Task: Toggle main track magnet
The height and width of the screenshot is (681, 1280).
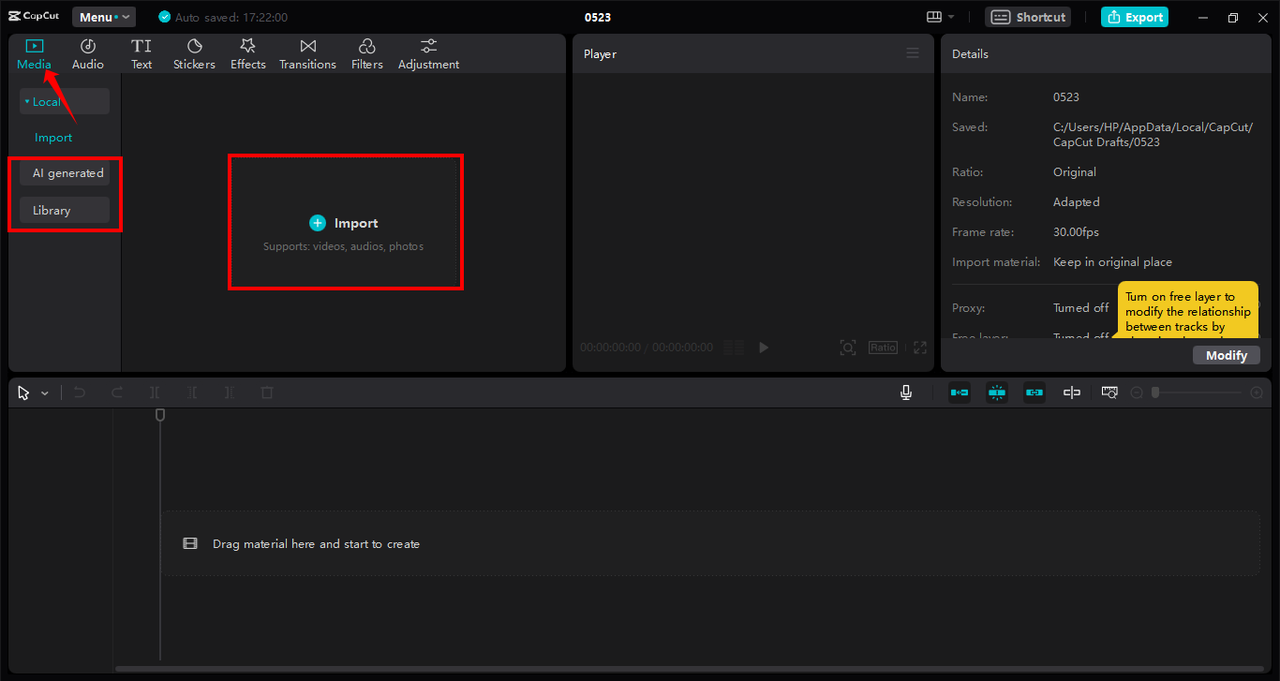Action: (959, 393)
